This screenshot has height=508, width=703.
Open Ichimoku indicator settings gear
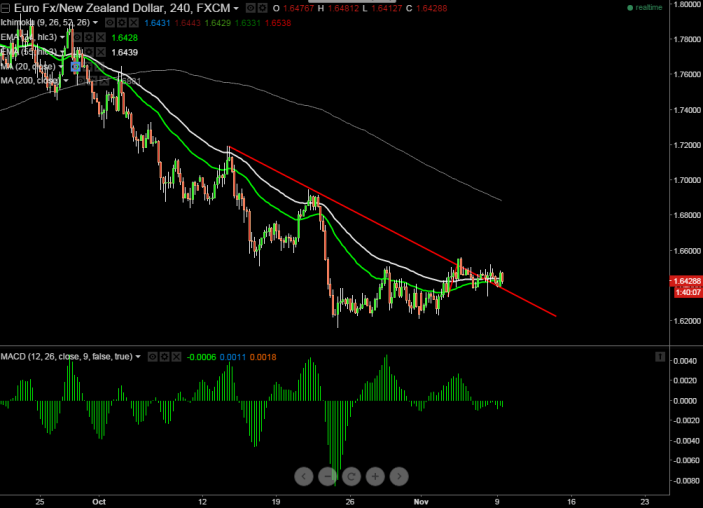[122, 22]
